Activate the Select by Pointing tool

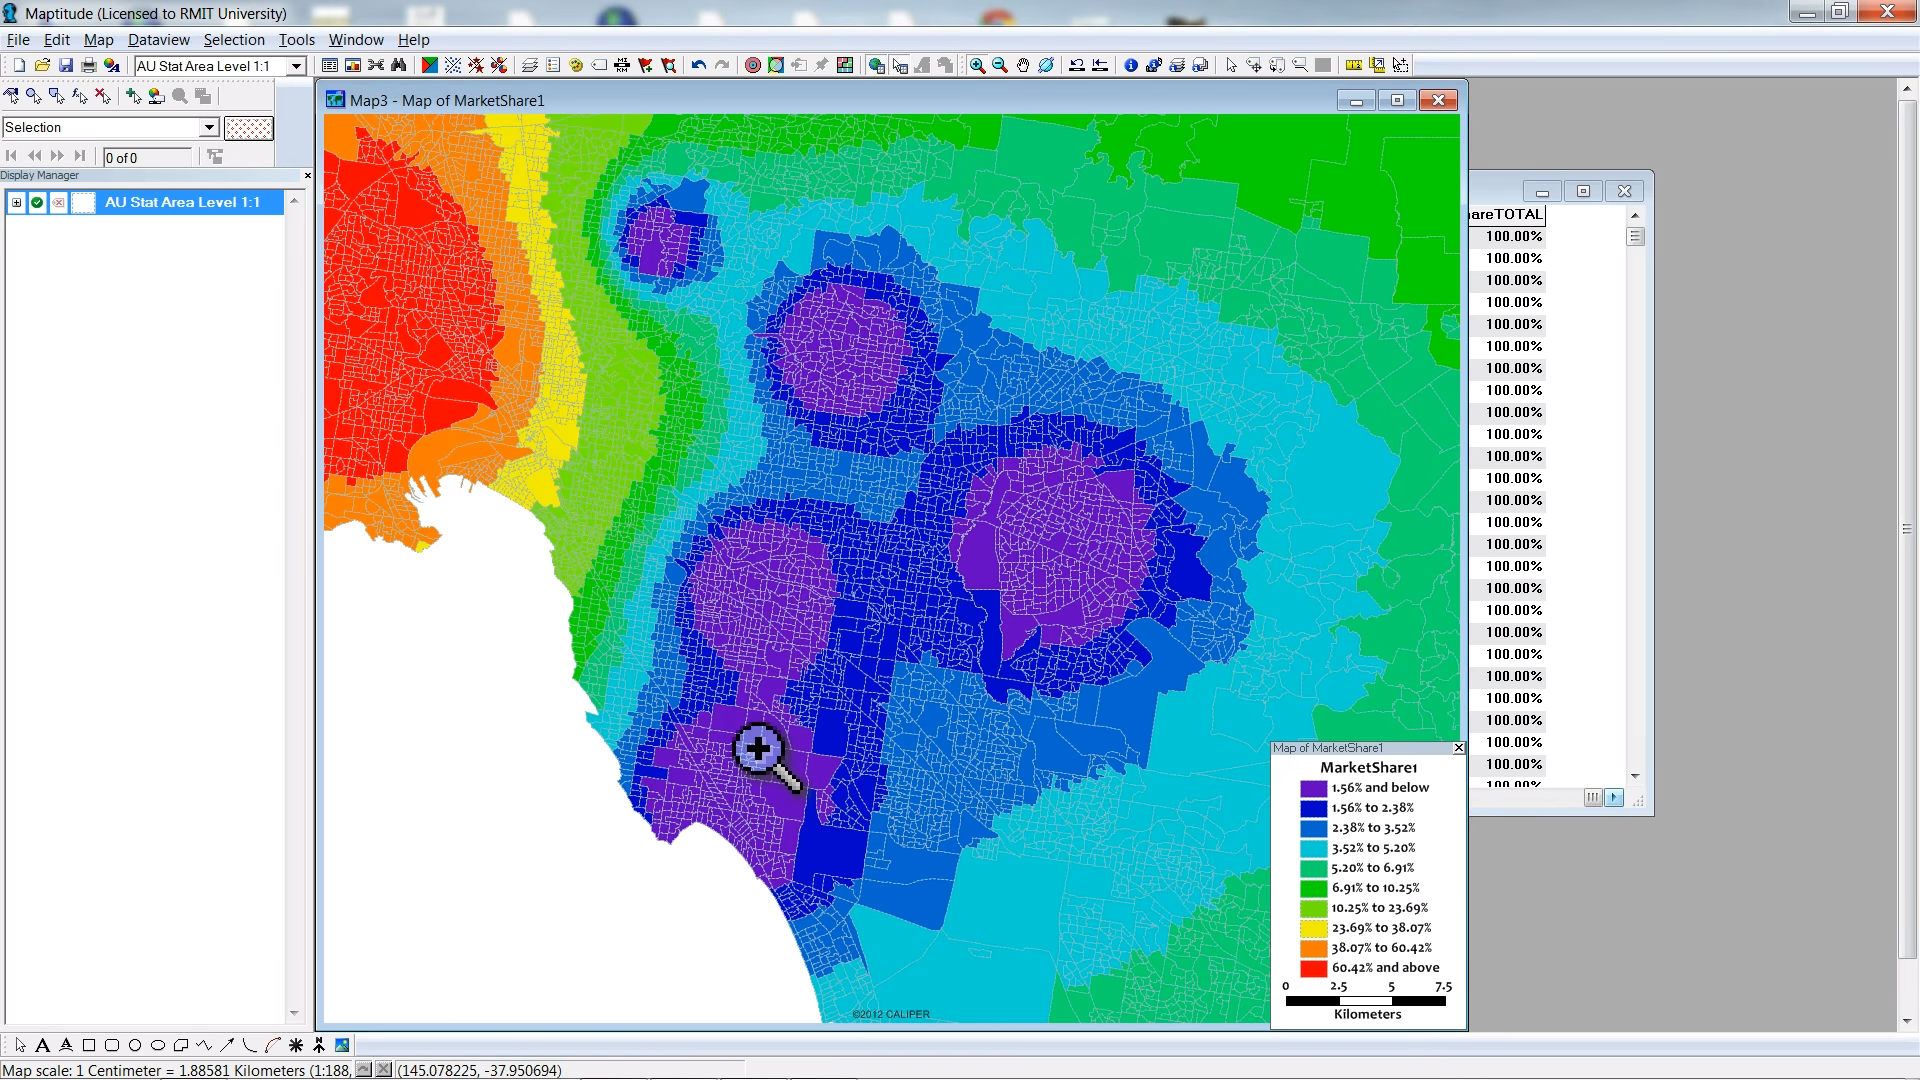pyautogui.click(x=12, y=96)
